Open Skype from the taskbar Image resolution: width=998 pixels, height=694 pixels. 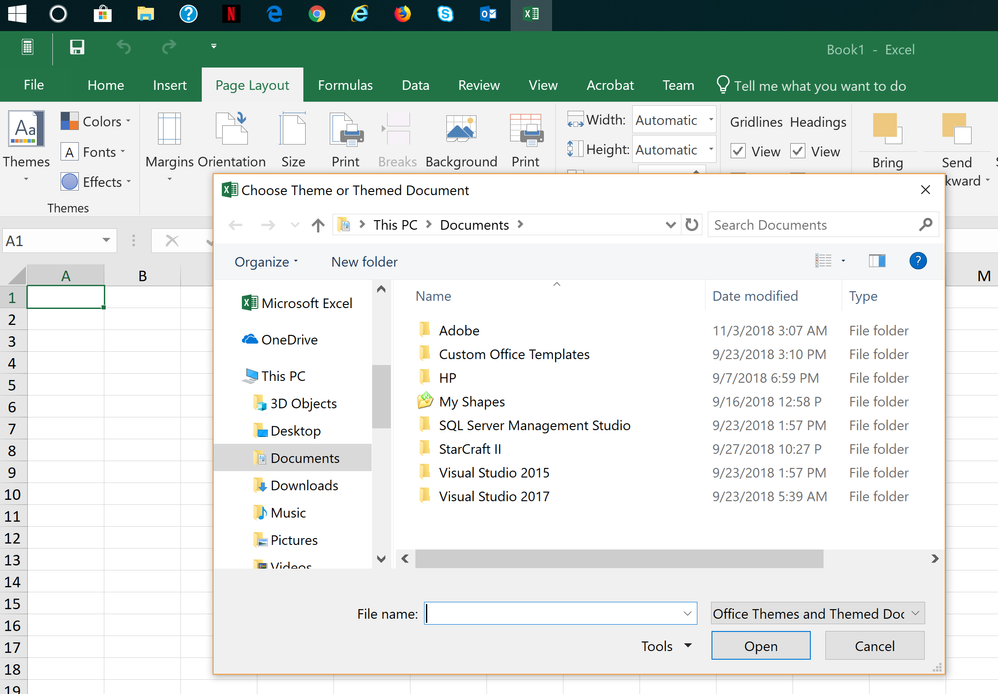(x=445, y=15)
